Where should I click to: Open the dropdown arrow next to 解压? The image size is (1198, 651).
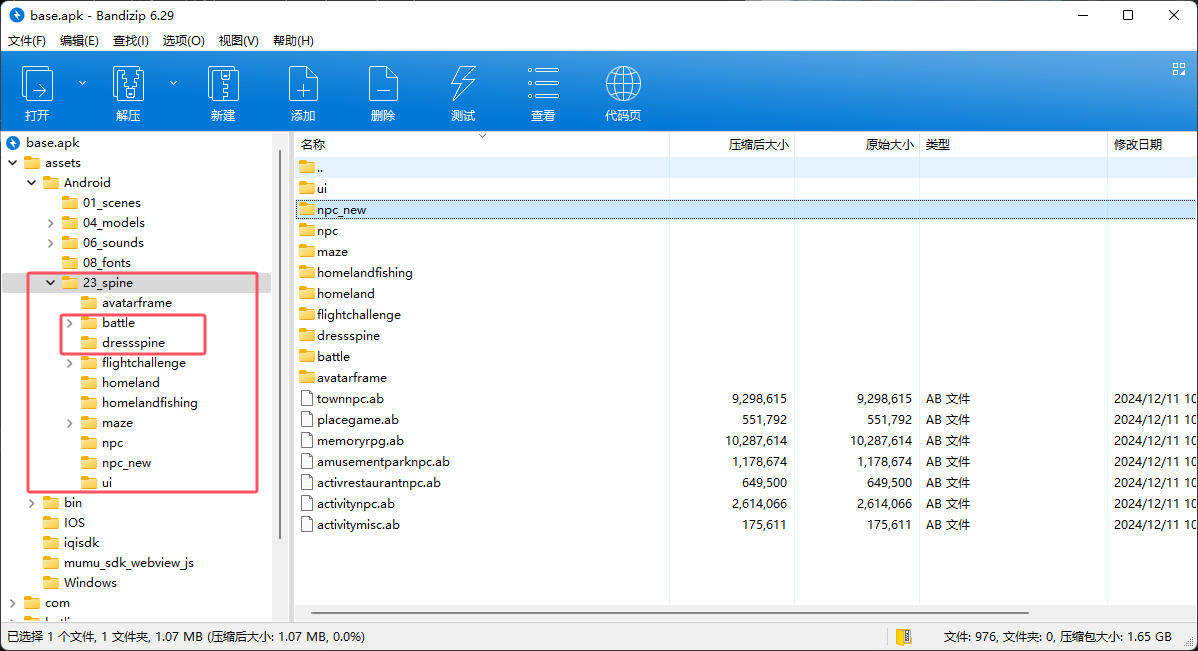click(173, 83)
